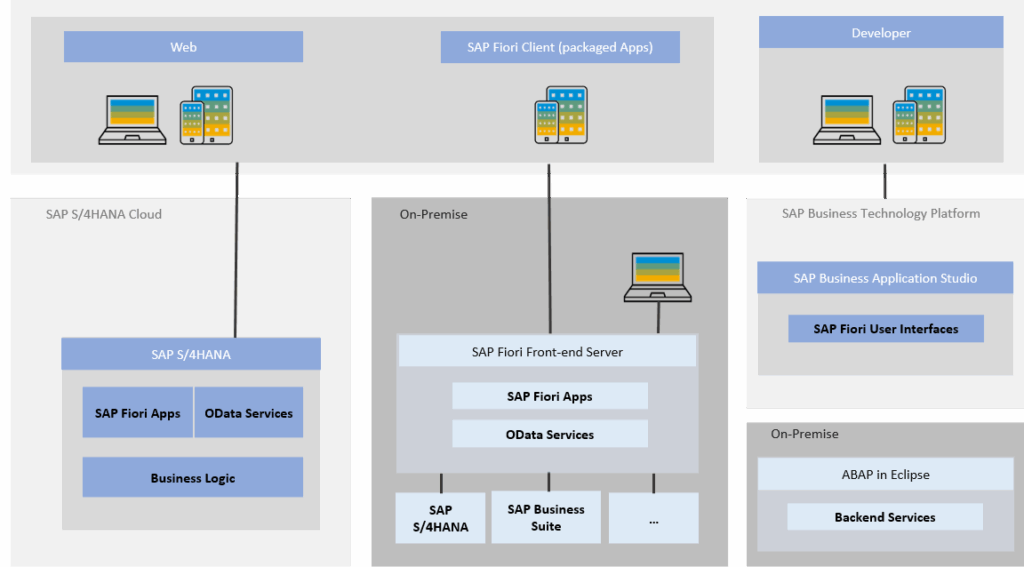Click SAP Fiori Apps box in Front-end Server
1024x567 pixels.
pos(550,396)
